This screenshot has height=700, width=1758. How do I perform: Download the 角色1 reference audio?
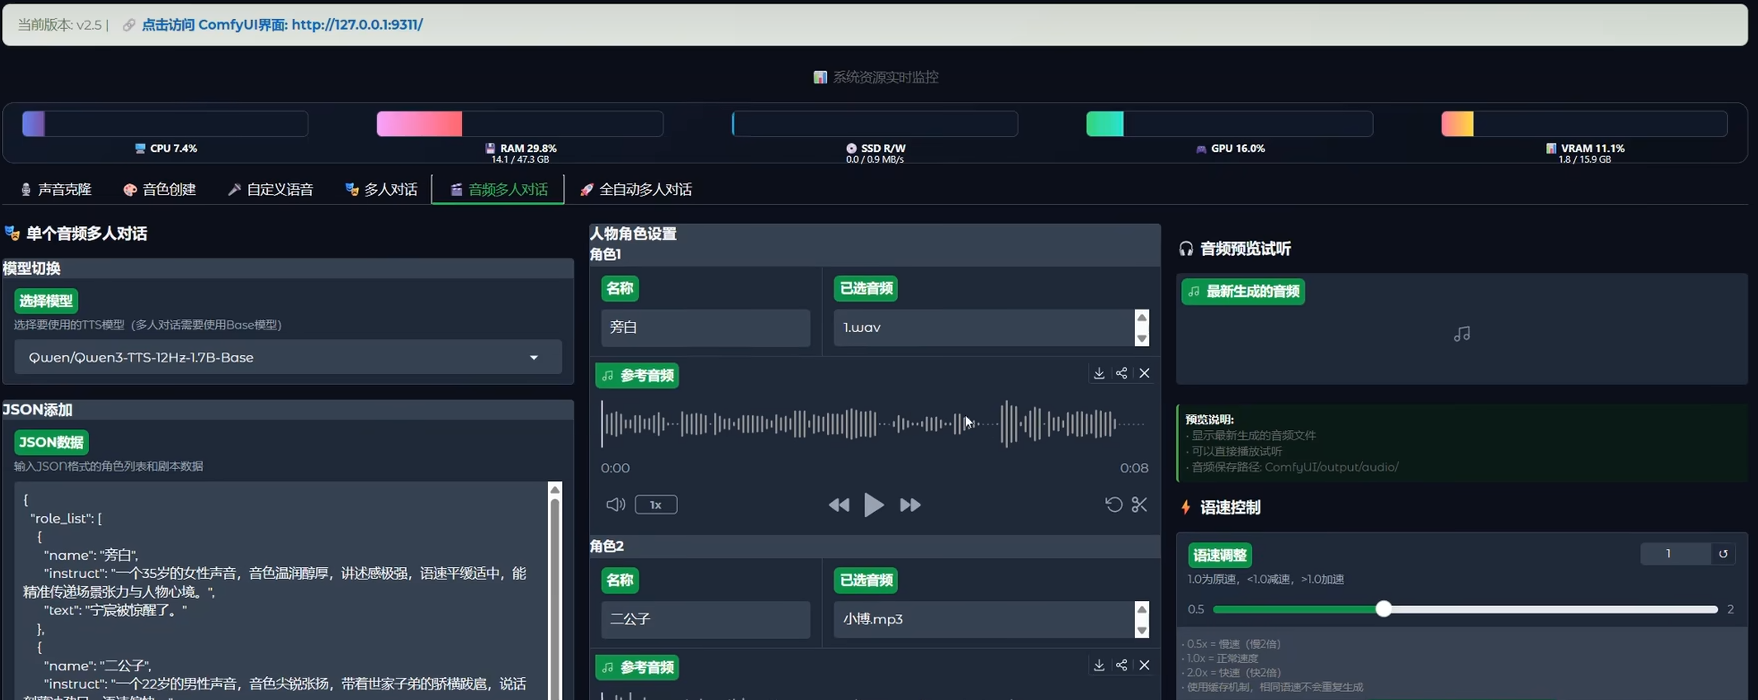[1099, 373]
